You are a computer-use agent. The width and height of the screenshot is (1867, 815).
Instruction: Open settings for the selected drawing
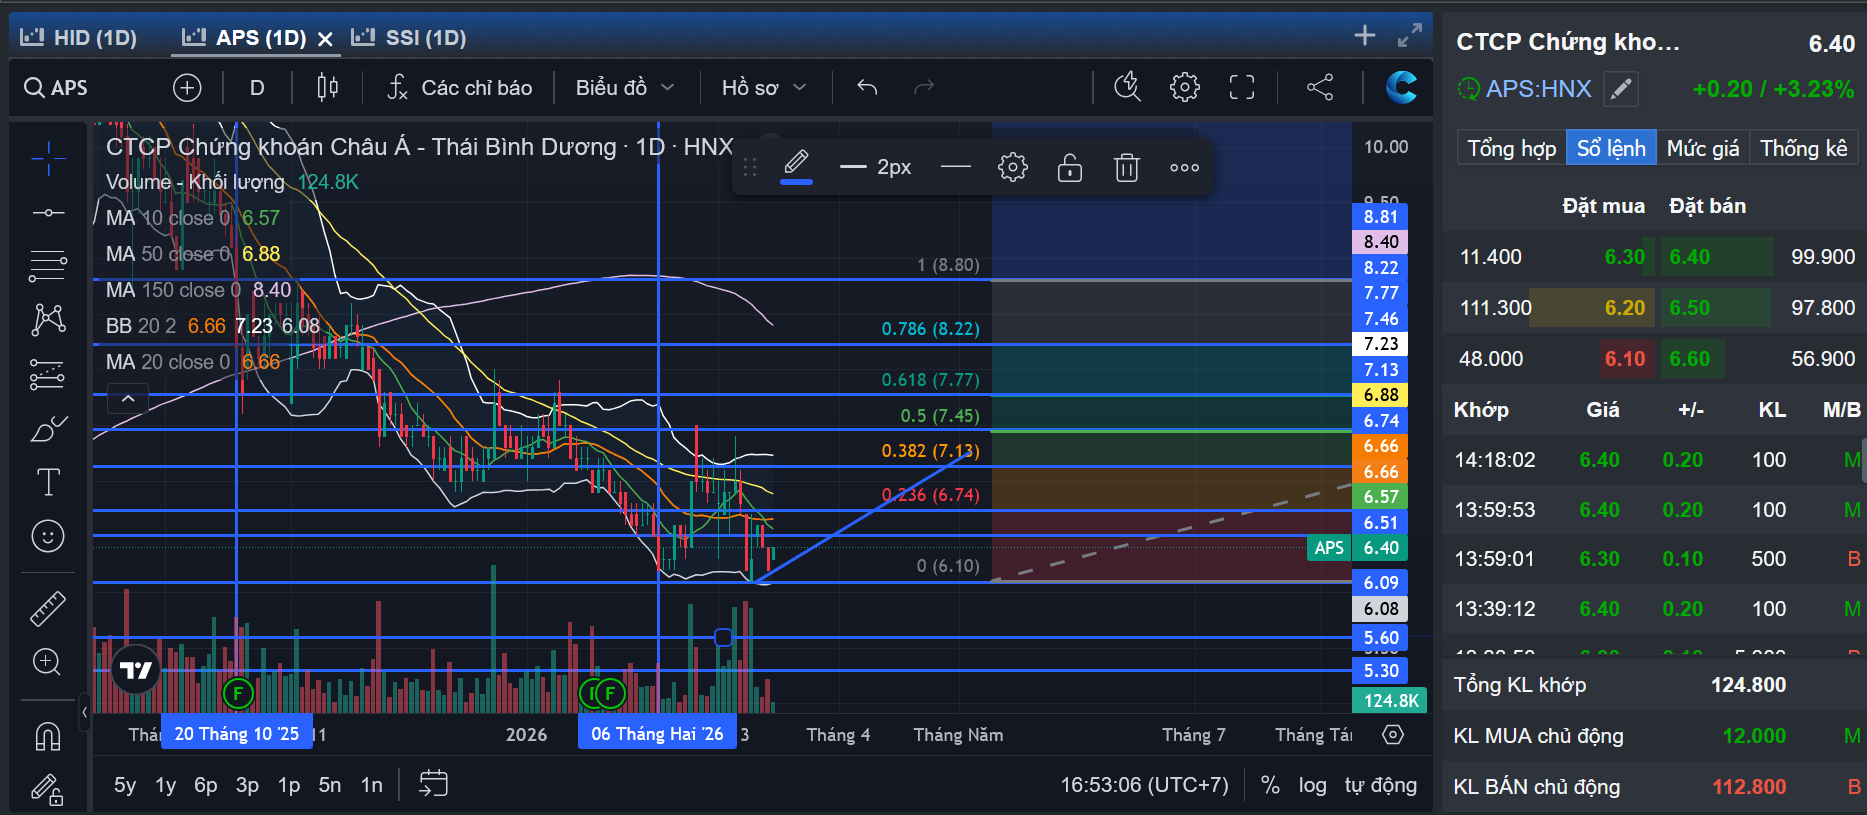(1013, 167)
